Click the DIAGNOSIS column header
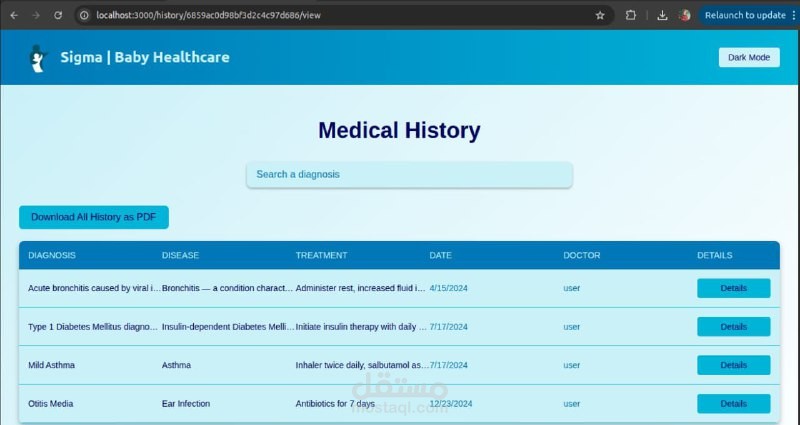This screenshot has width=800, height=425. click(52, 255)
